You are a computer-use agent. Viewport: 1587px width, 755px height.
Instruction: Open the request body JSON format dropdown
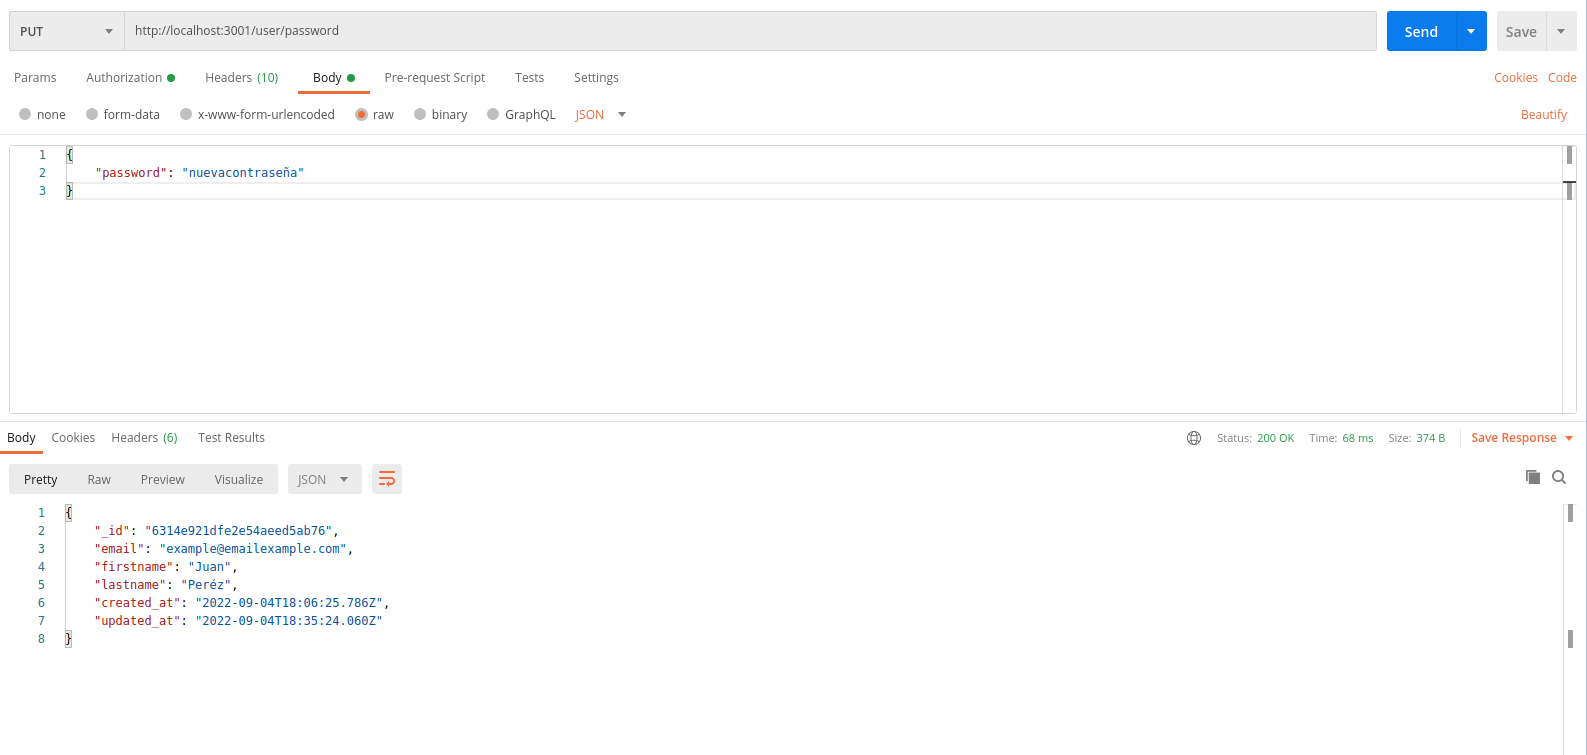(600, 115)
